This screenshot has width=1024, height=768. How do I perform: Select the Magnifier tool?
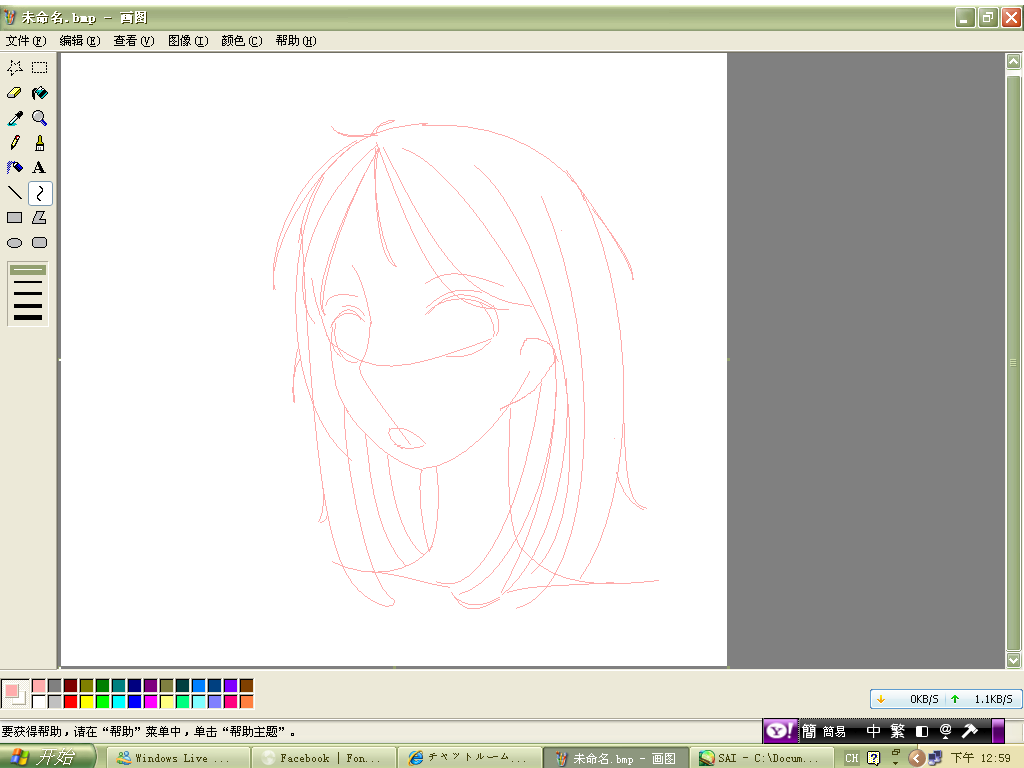(40, 118)
